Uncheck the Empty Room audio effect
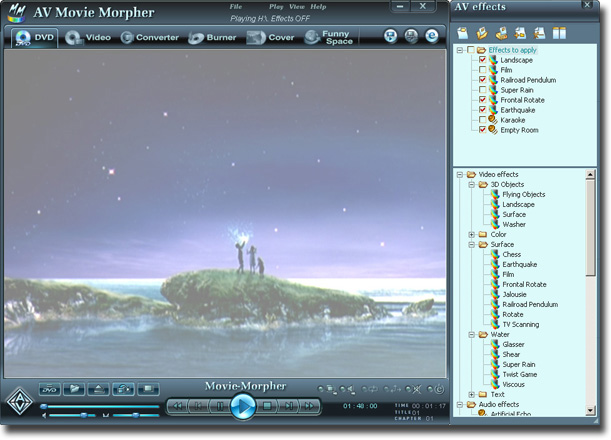 [x=482, y=130]
